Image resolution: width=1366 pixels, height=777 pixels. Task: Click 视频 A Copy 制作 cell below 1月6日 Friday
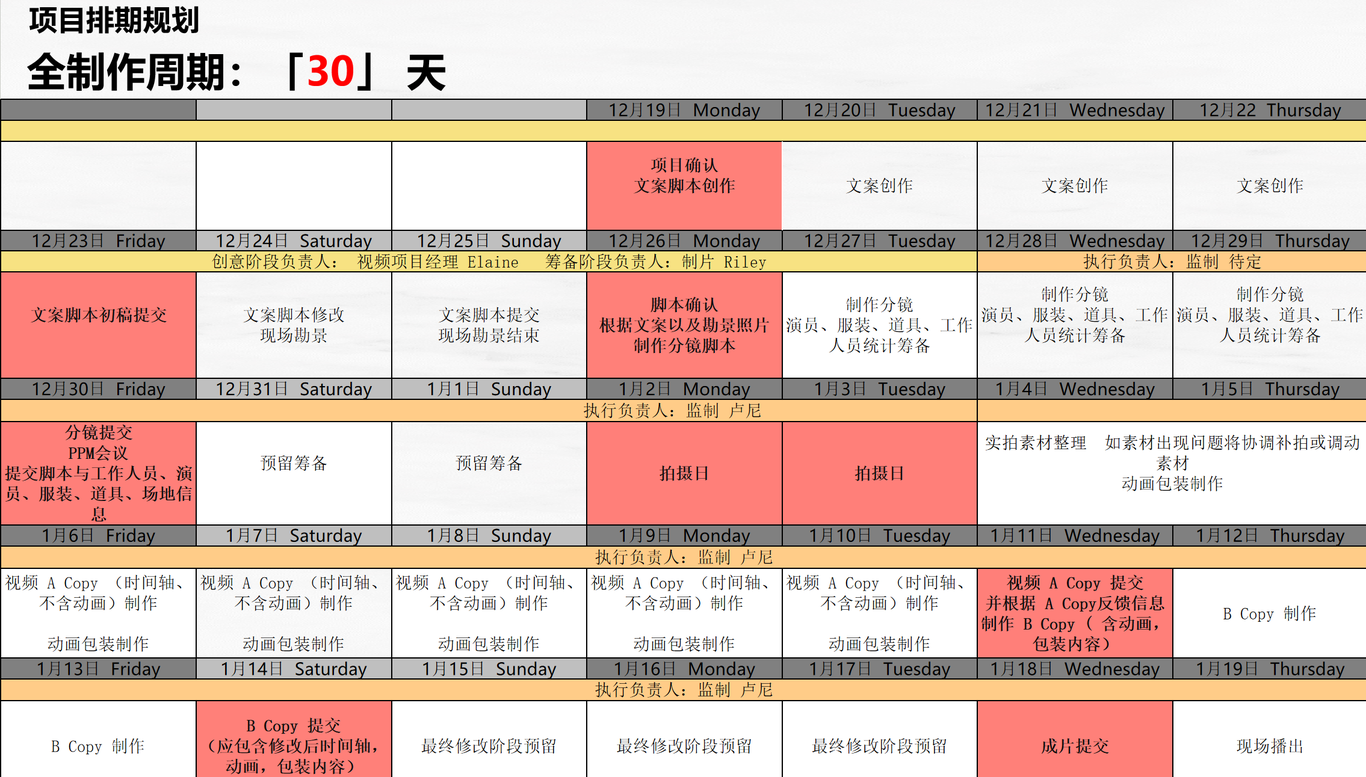click(98, 613)
